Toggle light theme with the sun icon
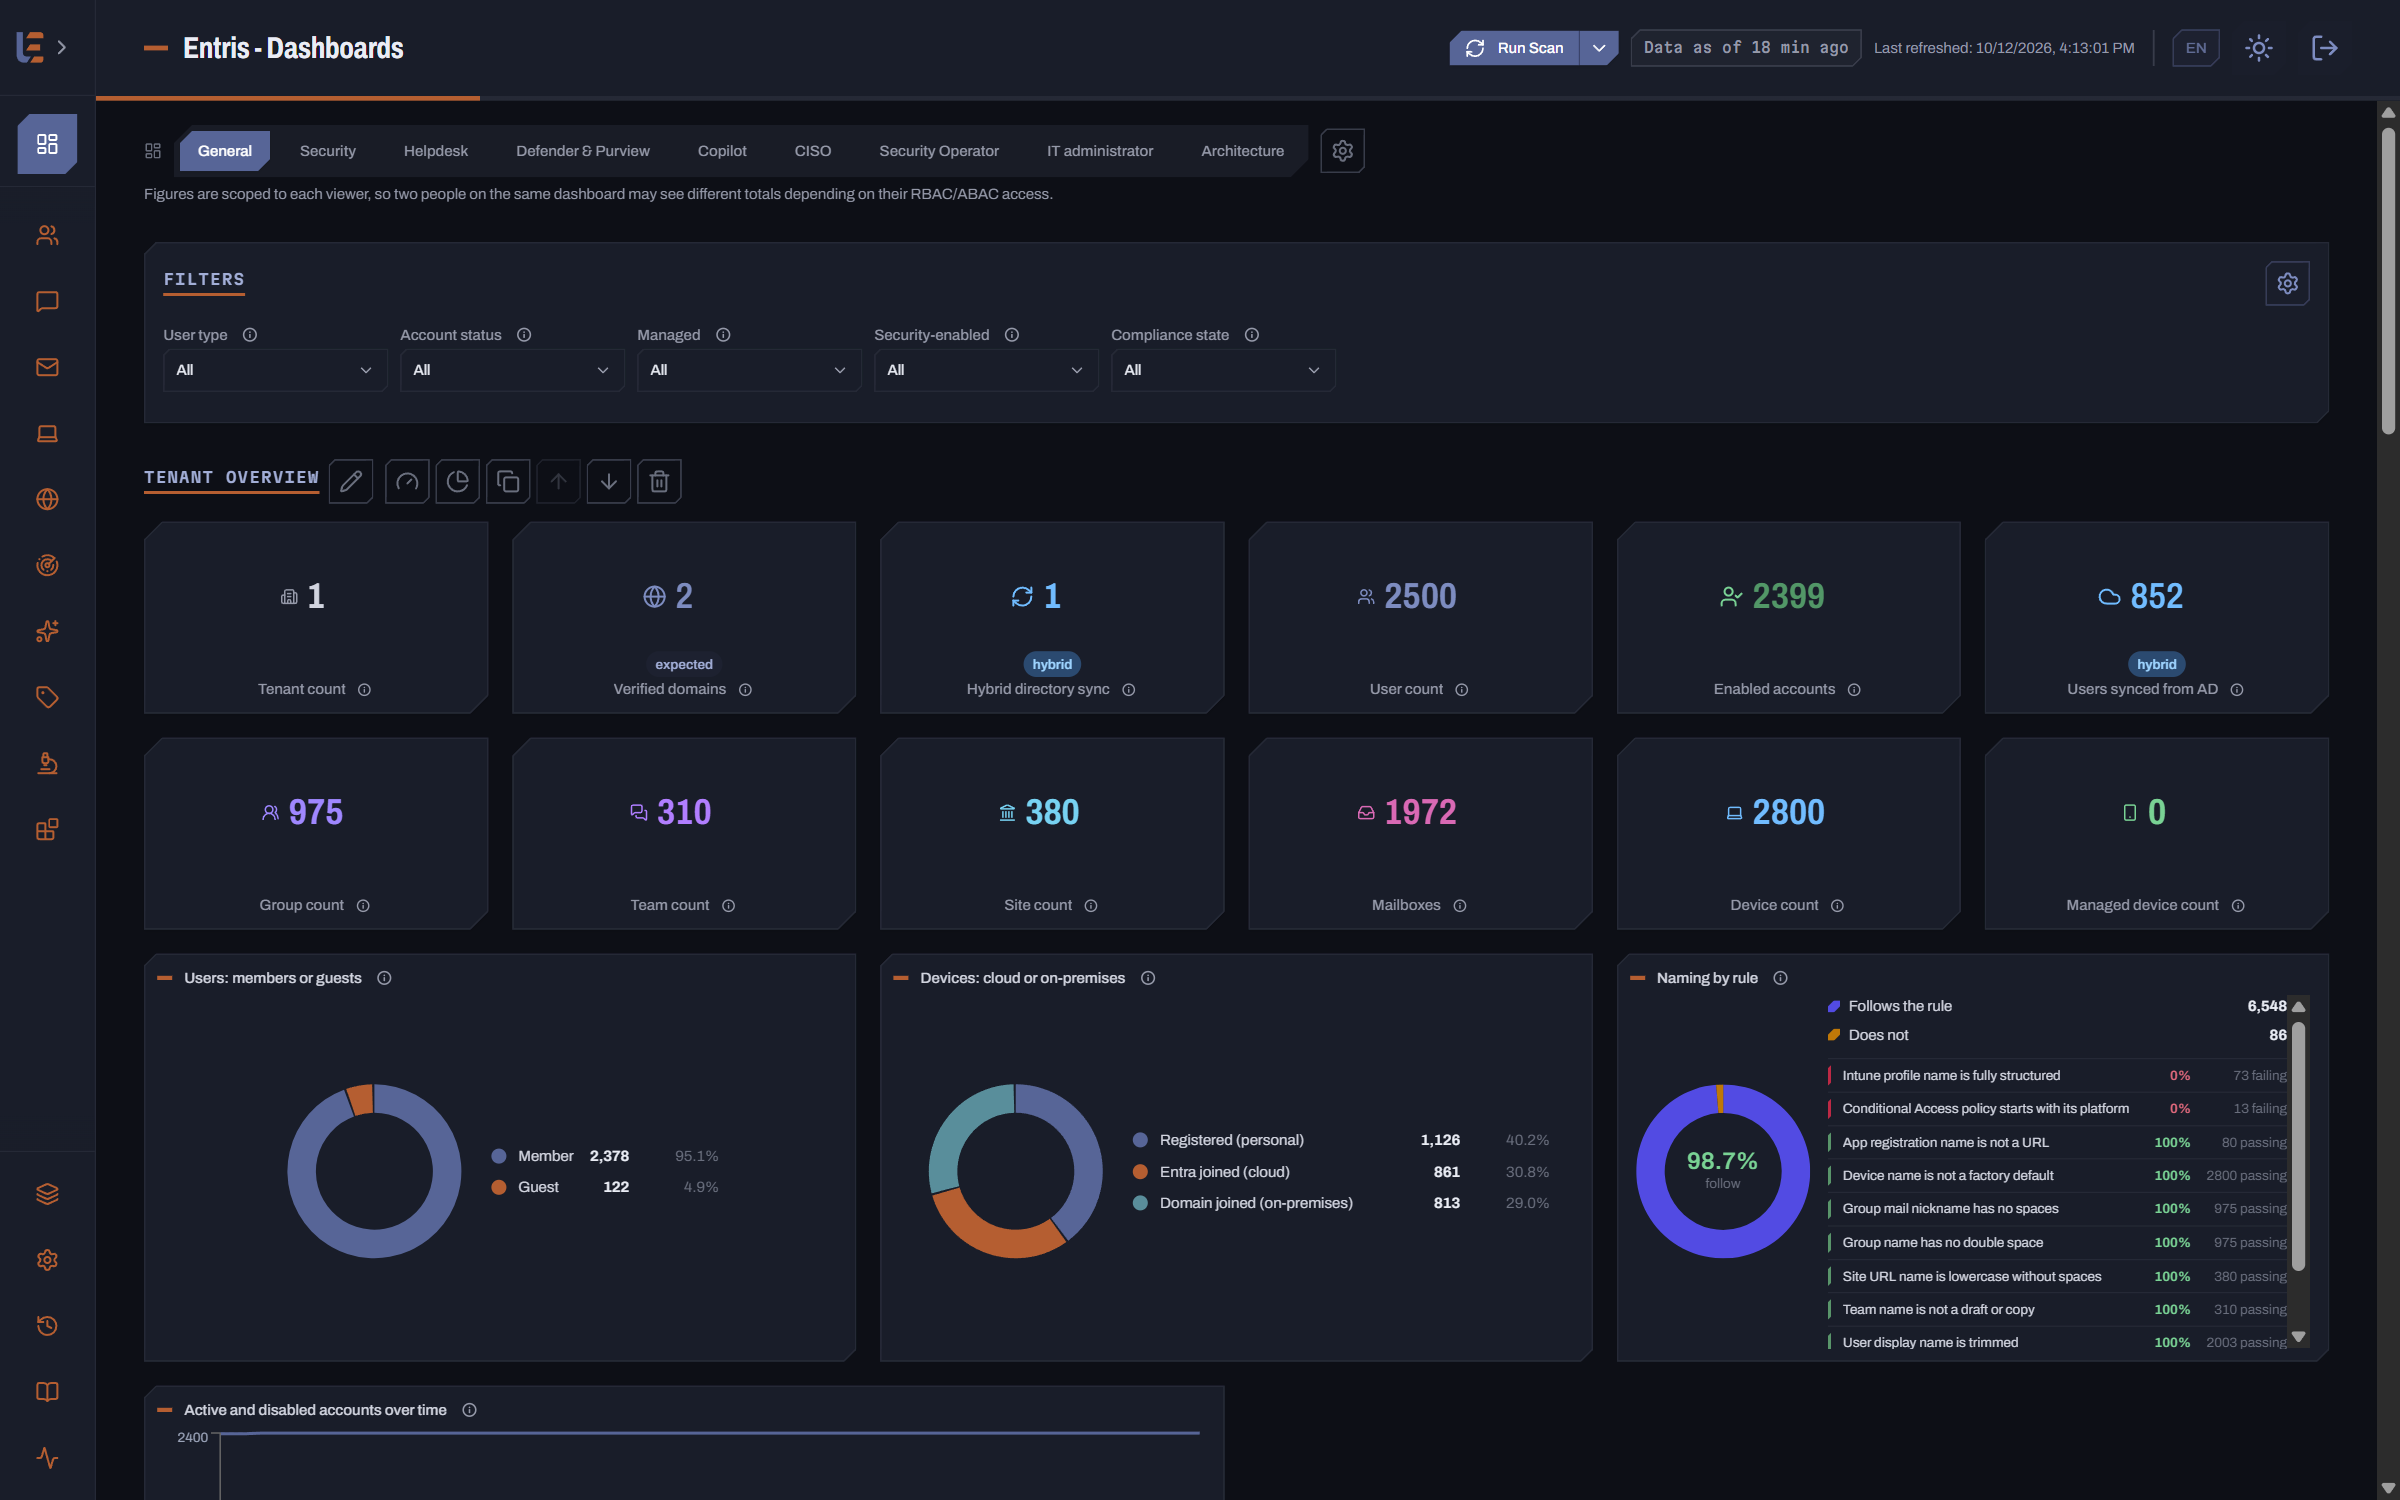The width and height of the screenshot is (2400, 1500). (x=2259, y=48)
